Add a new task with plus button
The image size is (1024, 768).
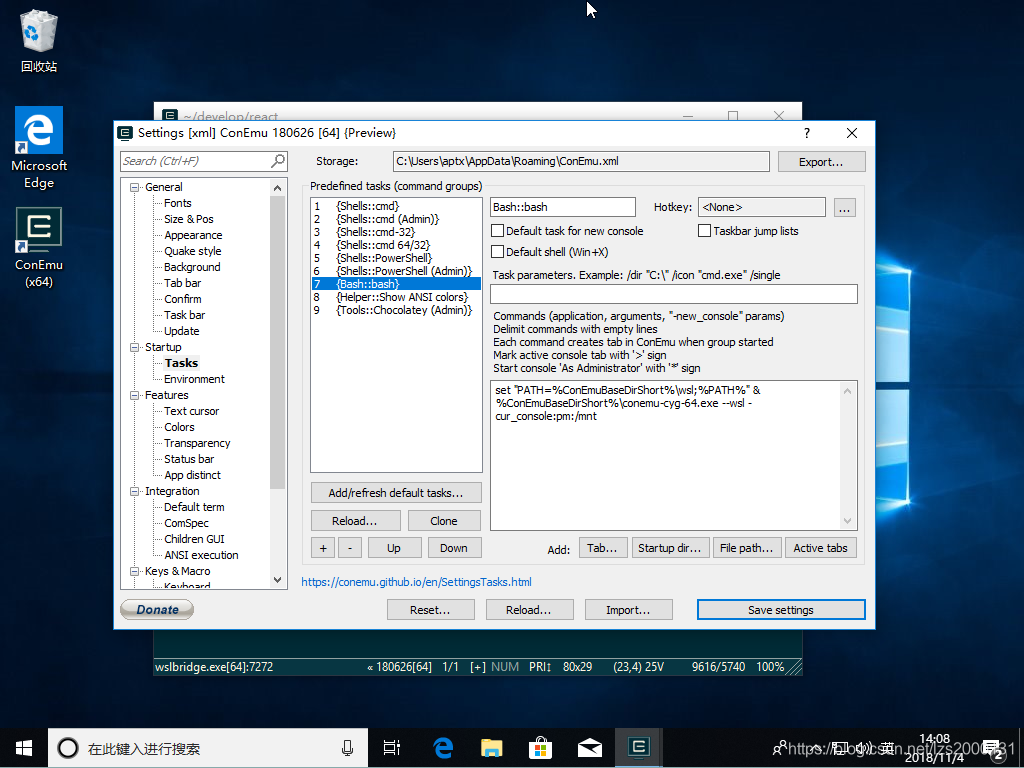click(323, 548)
